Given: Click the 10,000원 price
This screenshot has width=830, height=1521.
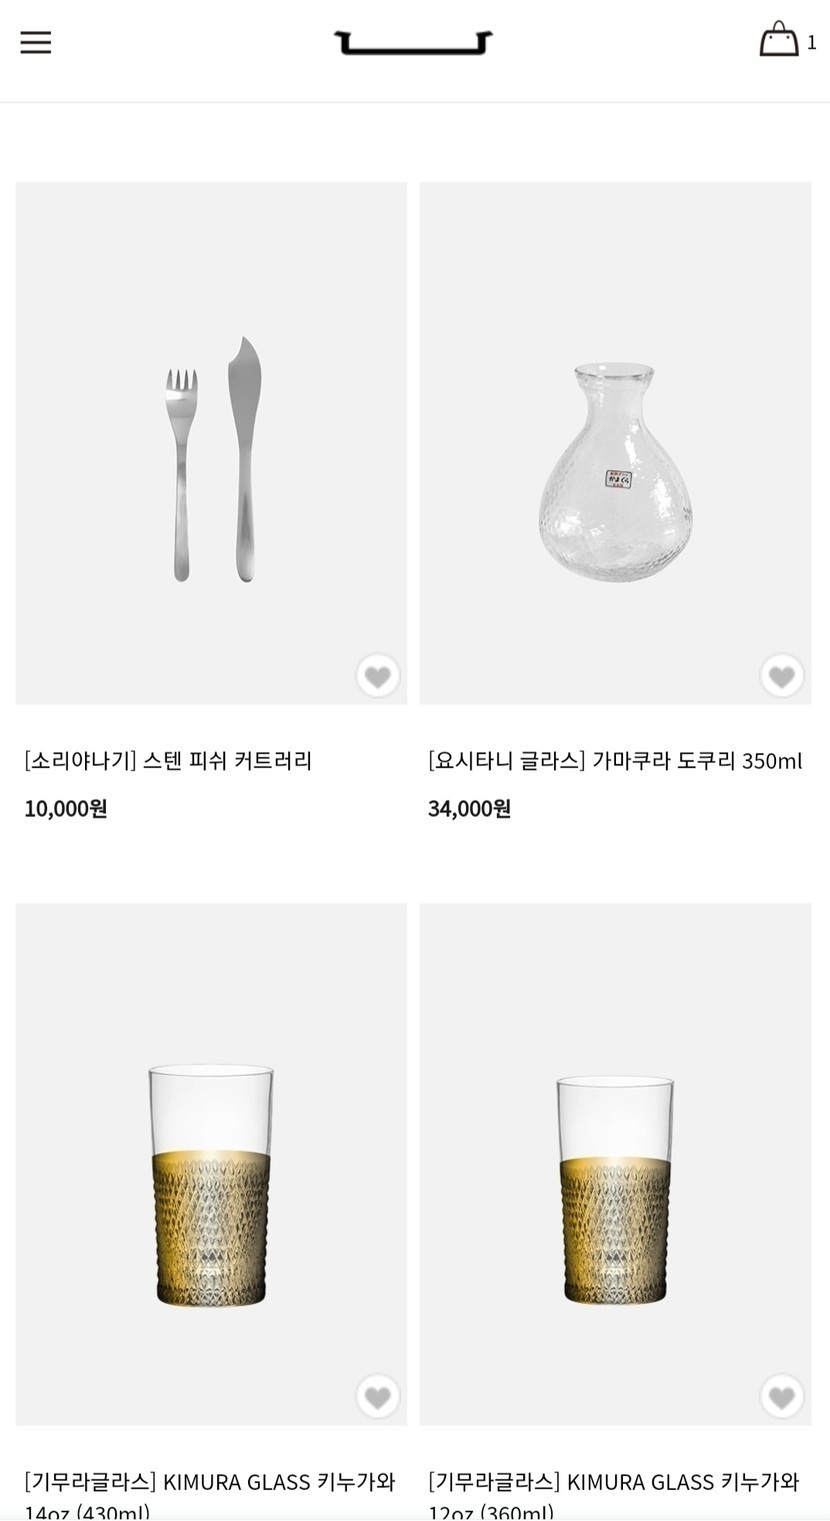Looking at the screenshot, I should 66,808.
